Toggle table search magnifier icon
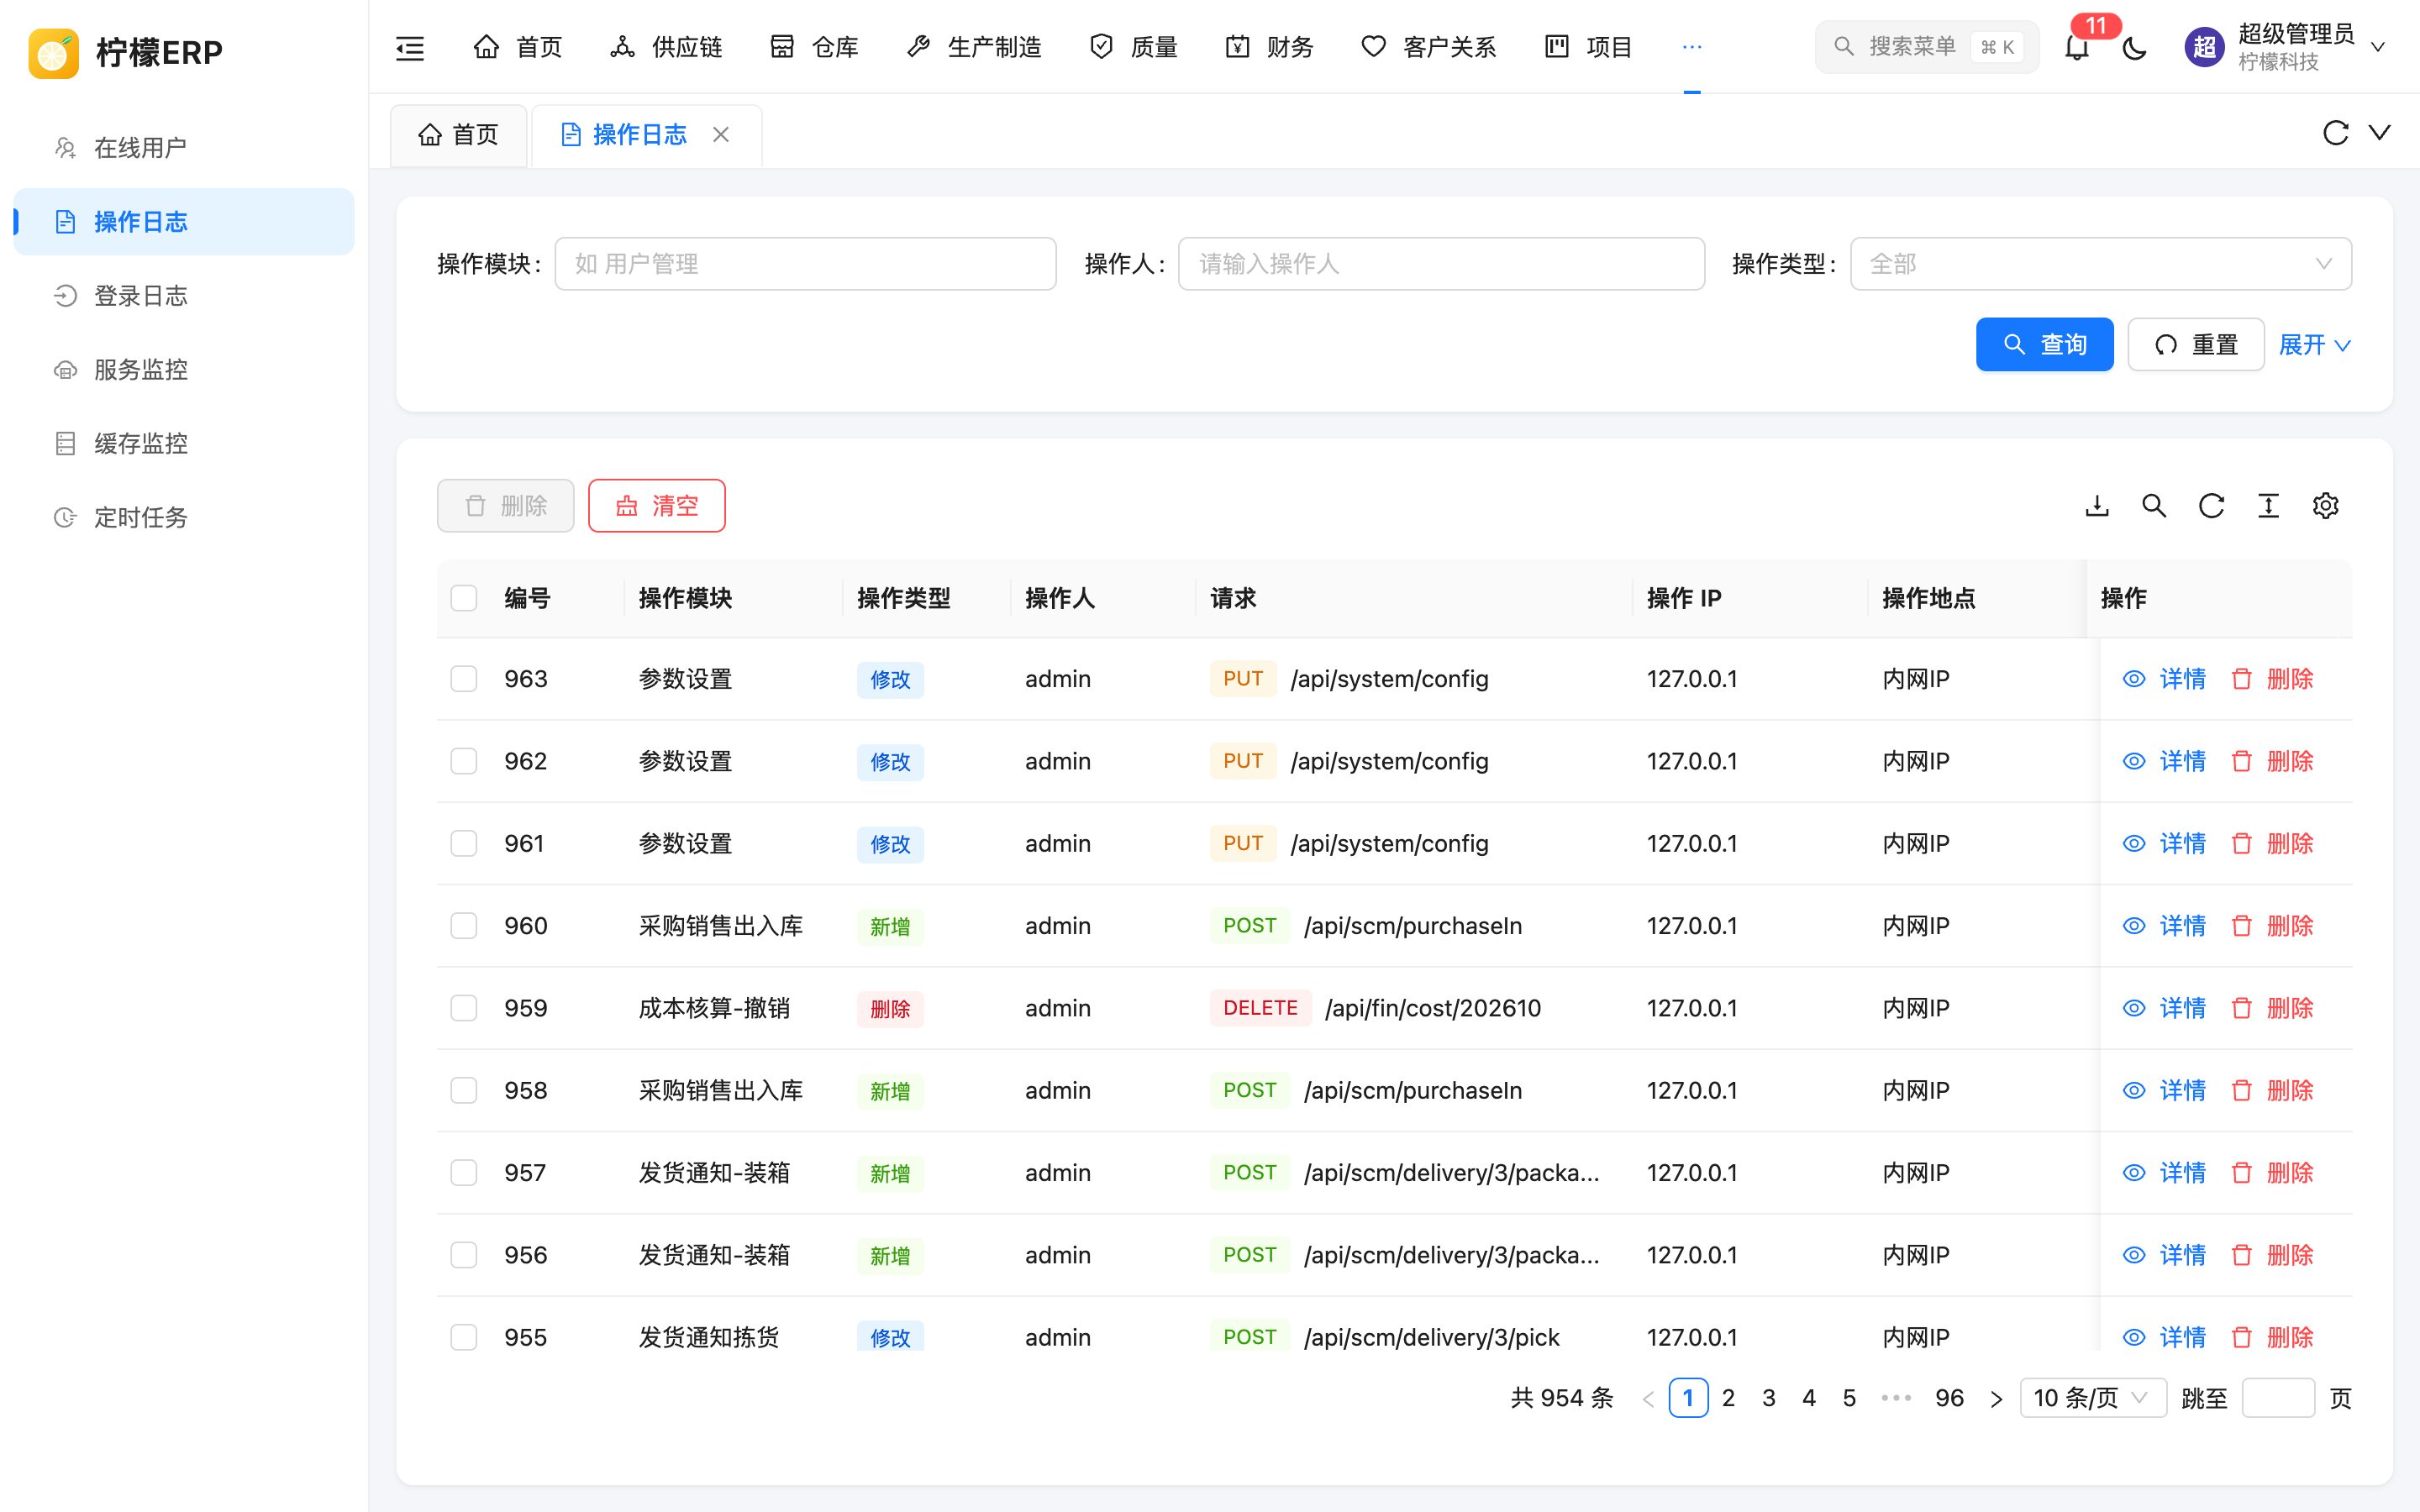The image size is (2420, 1512). click(x=2154, y=506)
